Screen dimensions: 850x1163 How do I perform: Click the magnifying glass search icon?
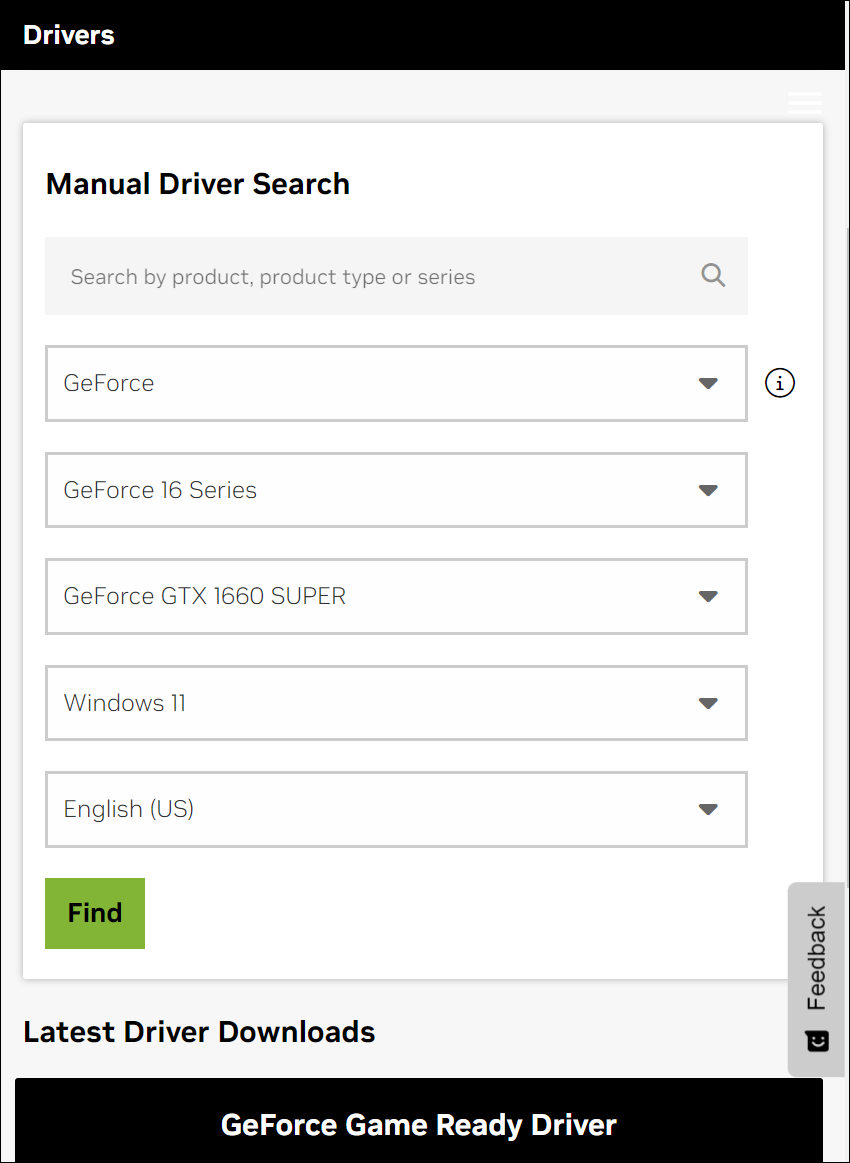point(713,276)
